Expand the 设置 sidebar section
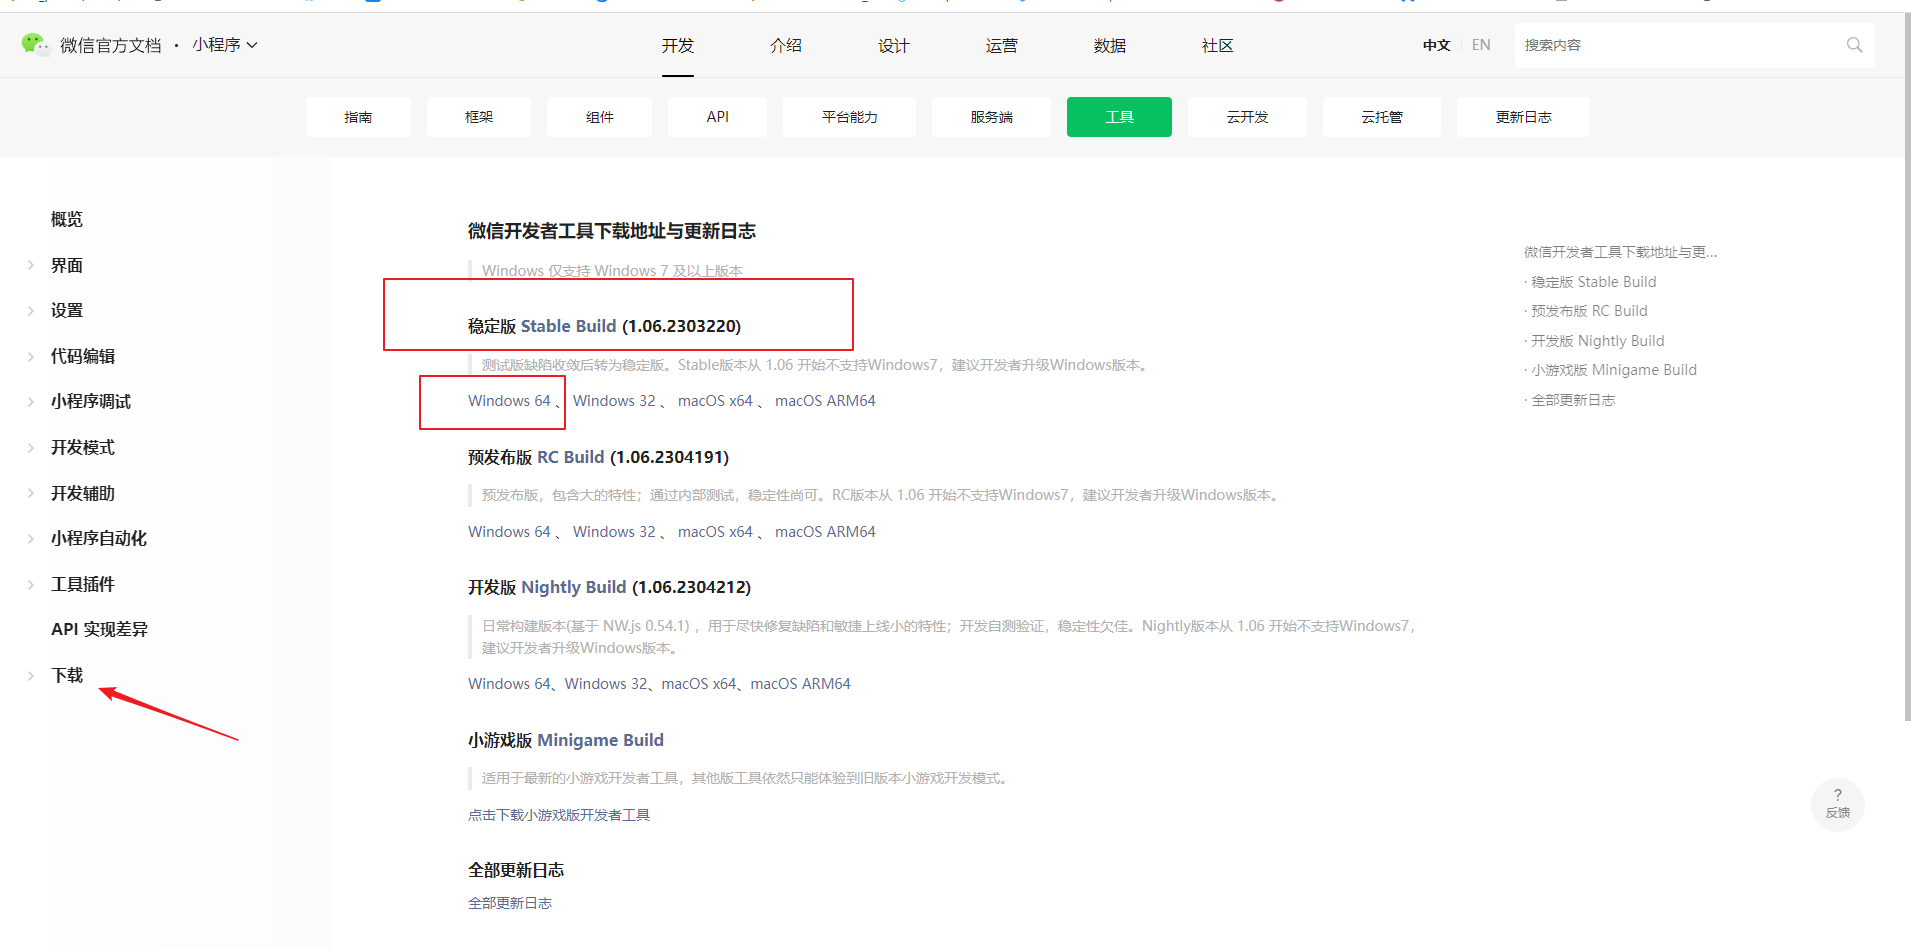Image resolution: width=1911 pixels, height=948 pixels. [31, 311]
